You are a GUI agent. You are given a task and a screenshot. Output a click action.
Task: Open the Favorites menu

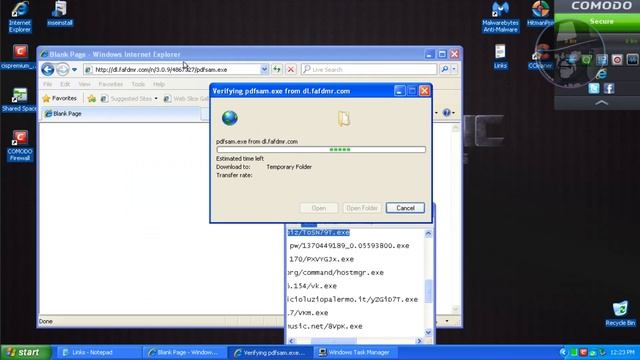point(111,84)
